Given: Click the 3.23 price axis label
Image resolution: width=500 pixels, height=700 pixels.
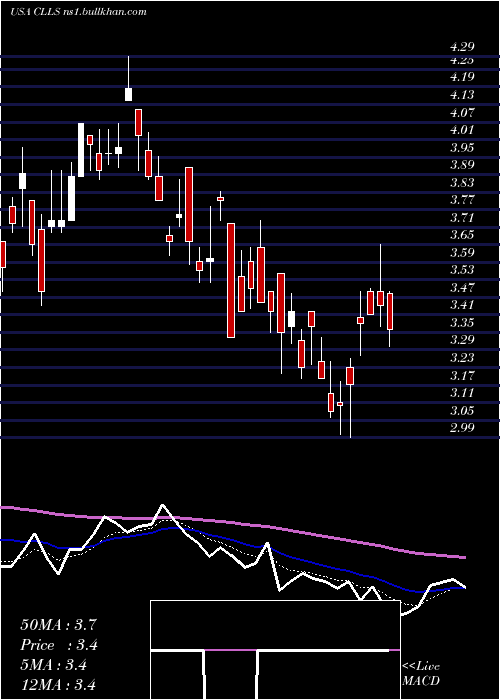Looking at the screenshot, I should click(462, 358).
